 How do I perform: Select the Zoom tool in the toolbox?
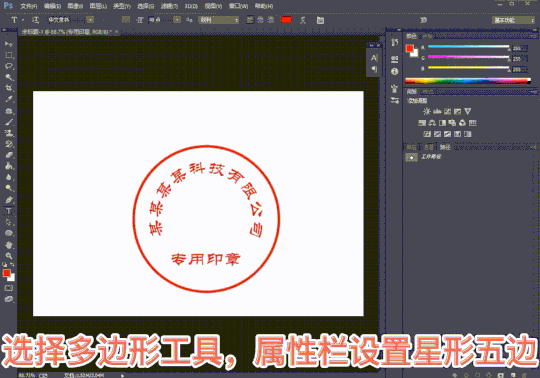click(x=9, y=256)
